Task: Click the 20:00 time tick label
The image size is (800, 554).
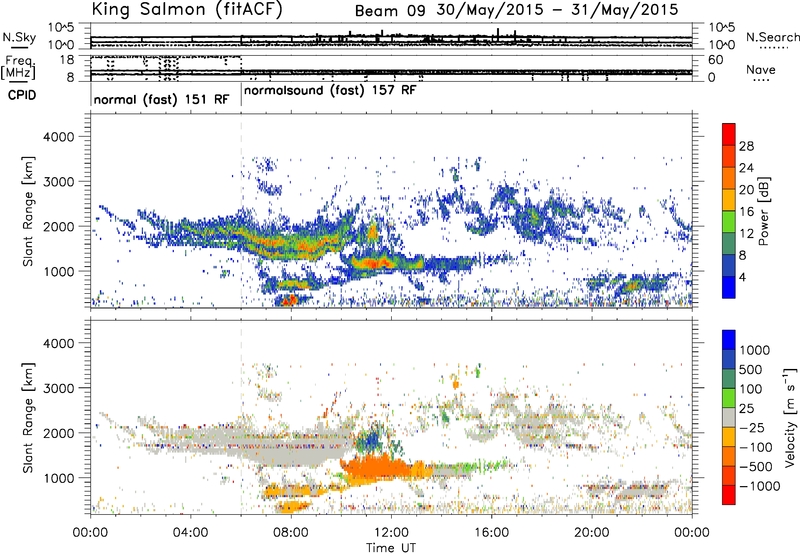Action: click(591, 533)
